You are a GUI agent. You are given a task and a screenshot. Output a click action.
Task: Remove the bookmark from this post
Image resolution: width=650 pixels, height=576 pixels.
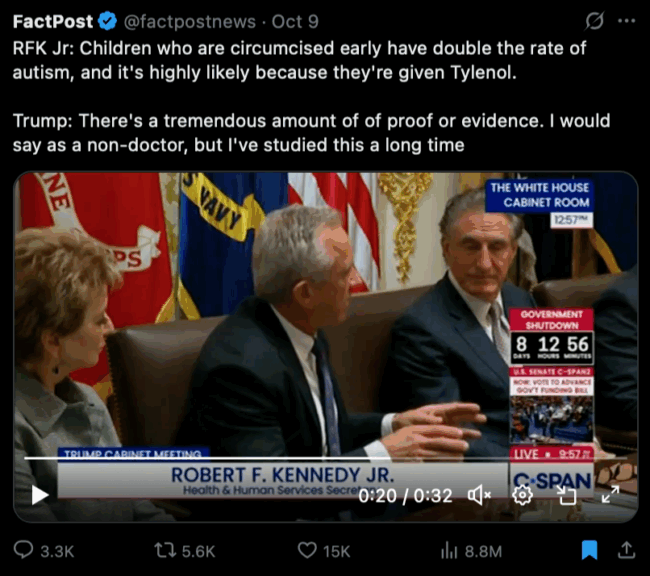(590, 550)
